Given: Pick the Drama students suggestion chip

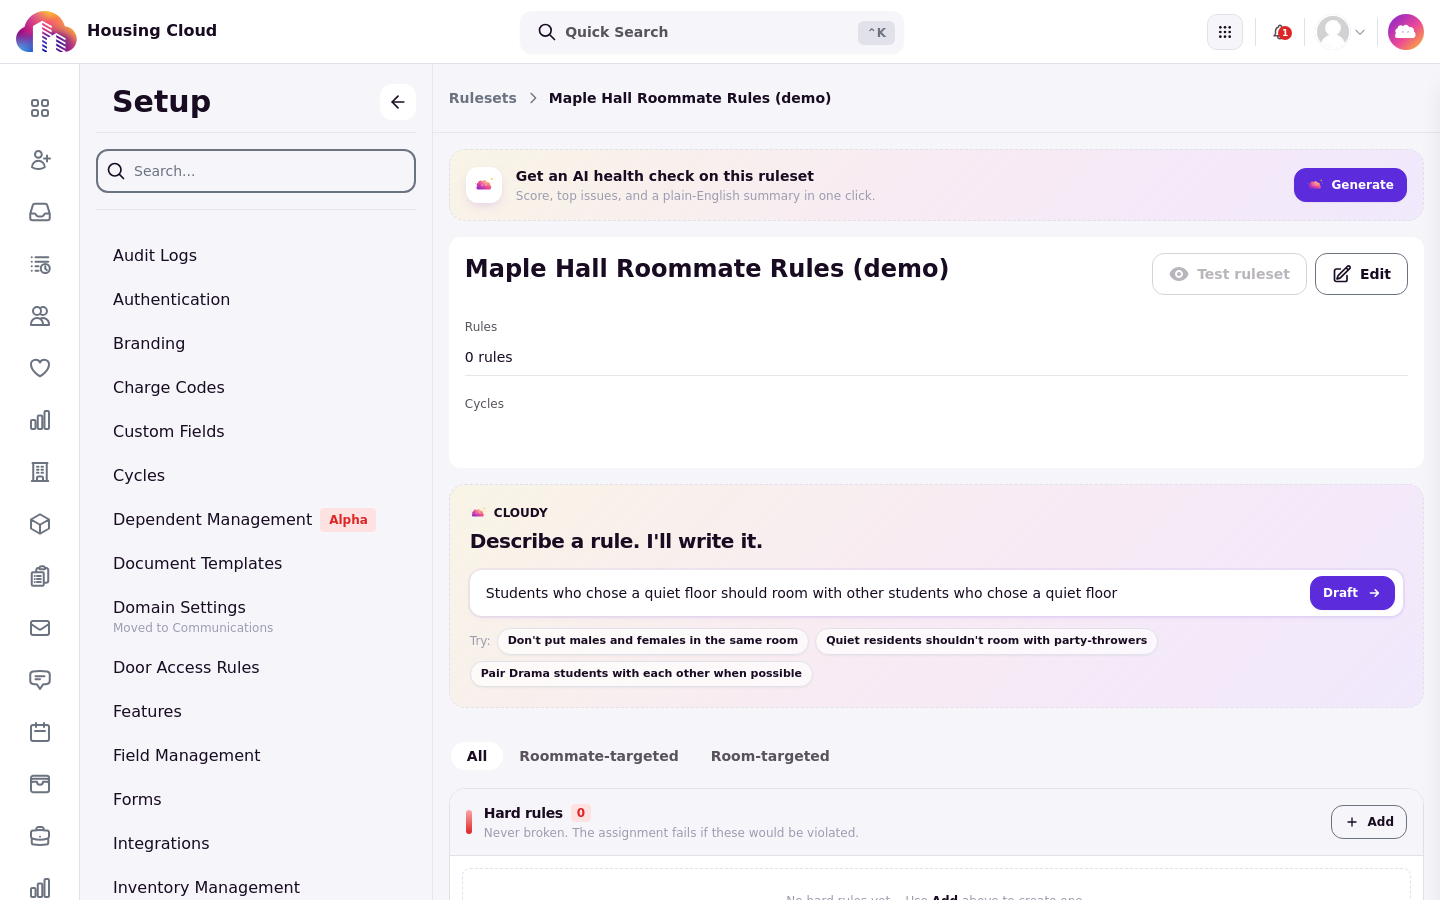Looking at the screenshot, I should click(641, 674).
